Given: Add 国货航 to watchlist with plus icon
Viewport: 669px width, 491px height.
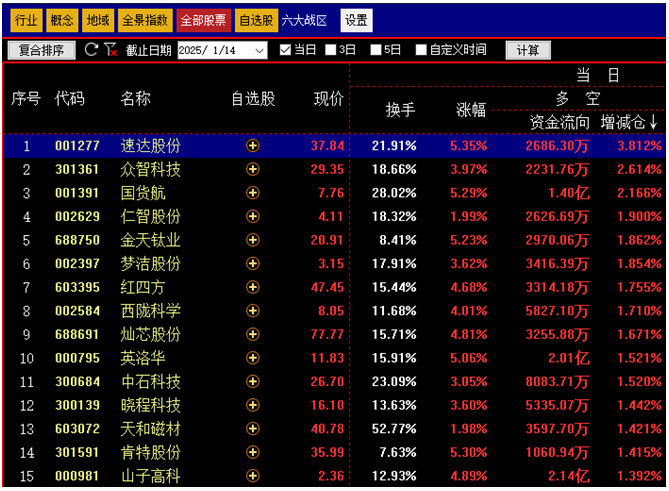Looking at the screenshot, I should [x=253, y=193].
